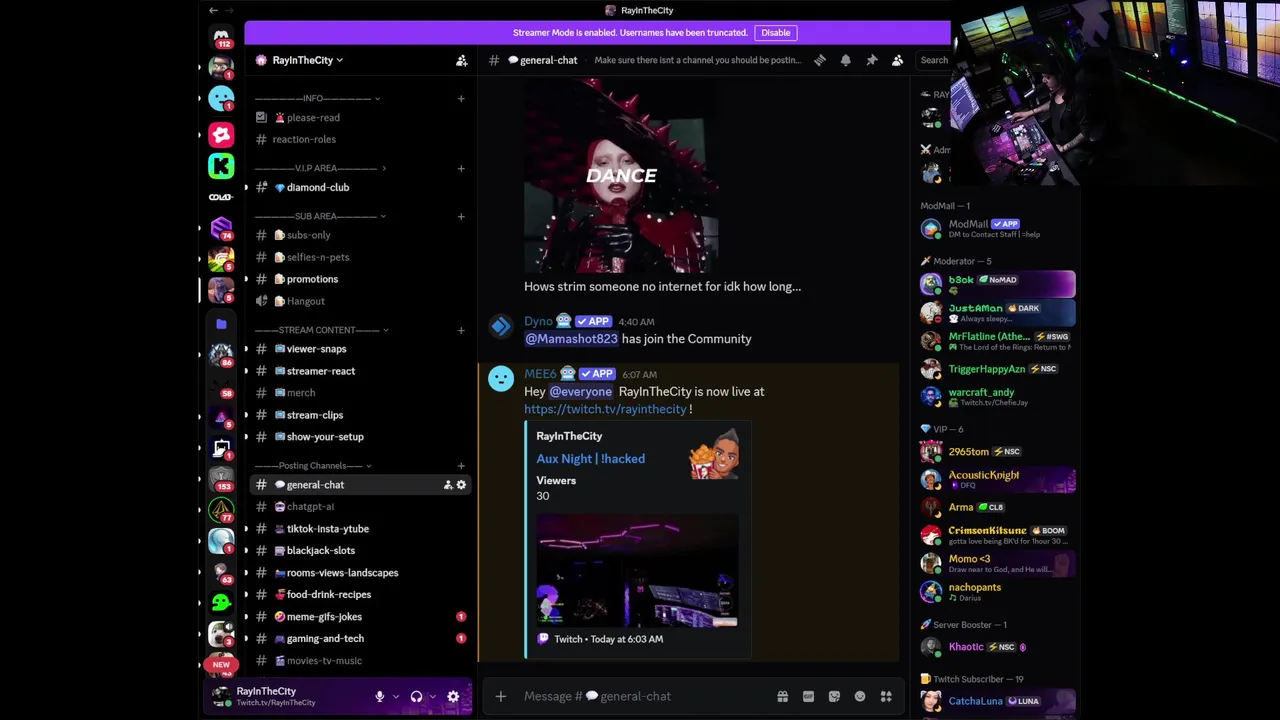Click the RayInTheCity embed author name
The width and height of the screenshot is (1280, 720).
pos(569,436)
